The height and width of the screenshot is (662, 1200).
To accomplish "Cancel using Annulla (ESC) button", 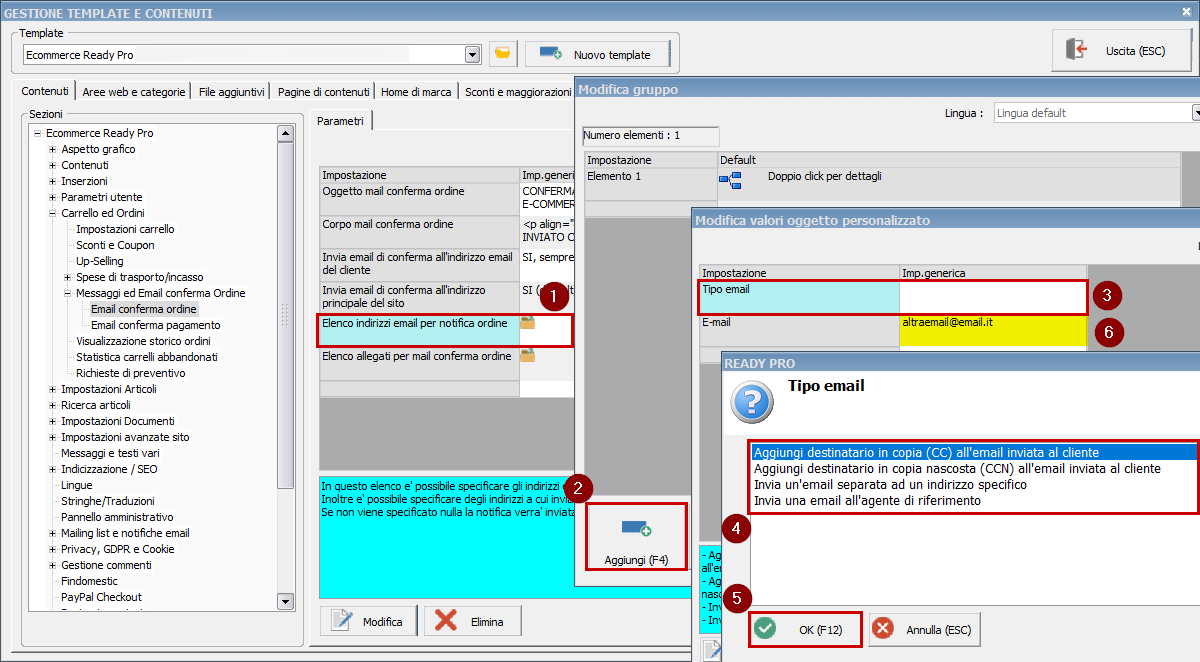I will [x=924, y=629].
